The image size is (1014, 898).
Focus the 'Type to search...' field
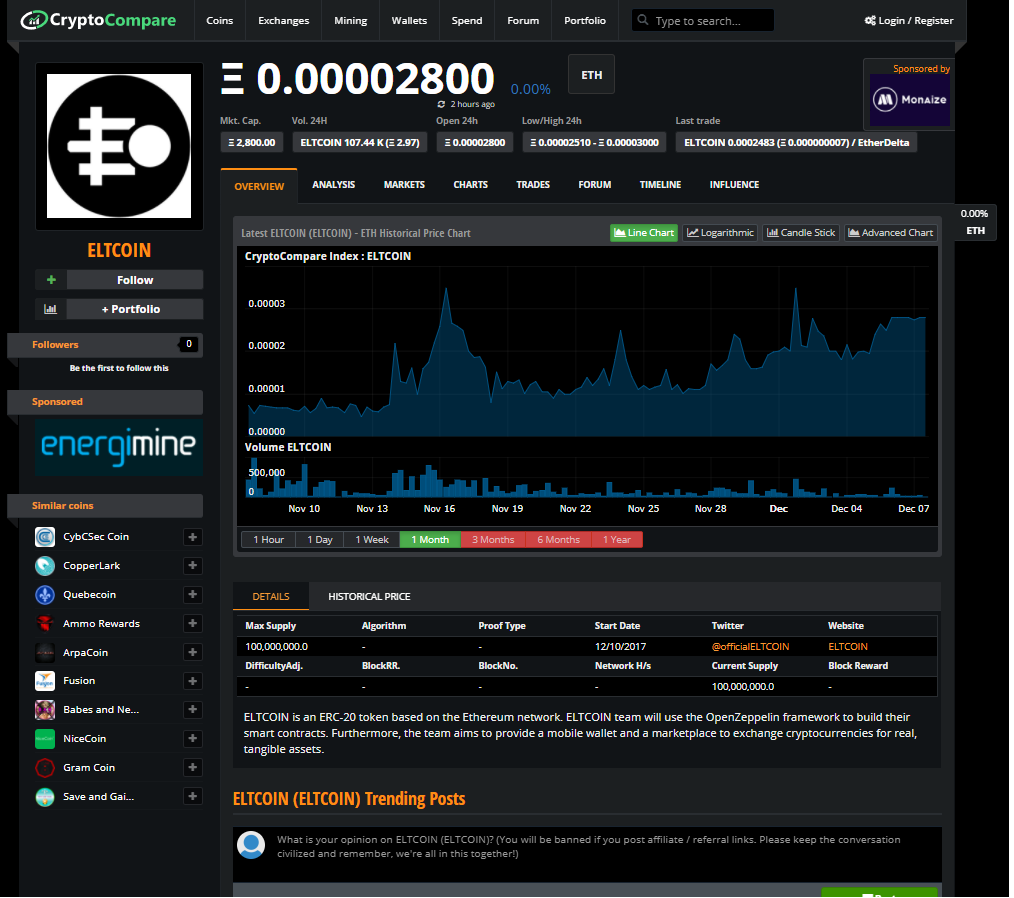[702, 21]
